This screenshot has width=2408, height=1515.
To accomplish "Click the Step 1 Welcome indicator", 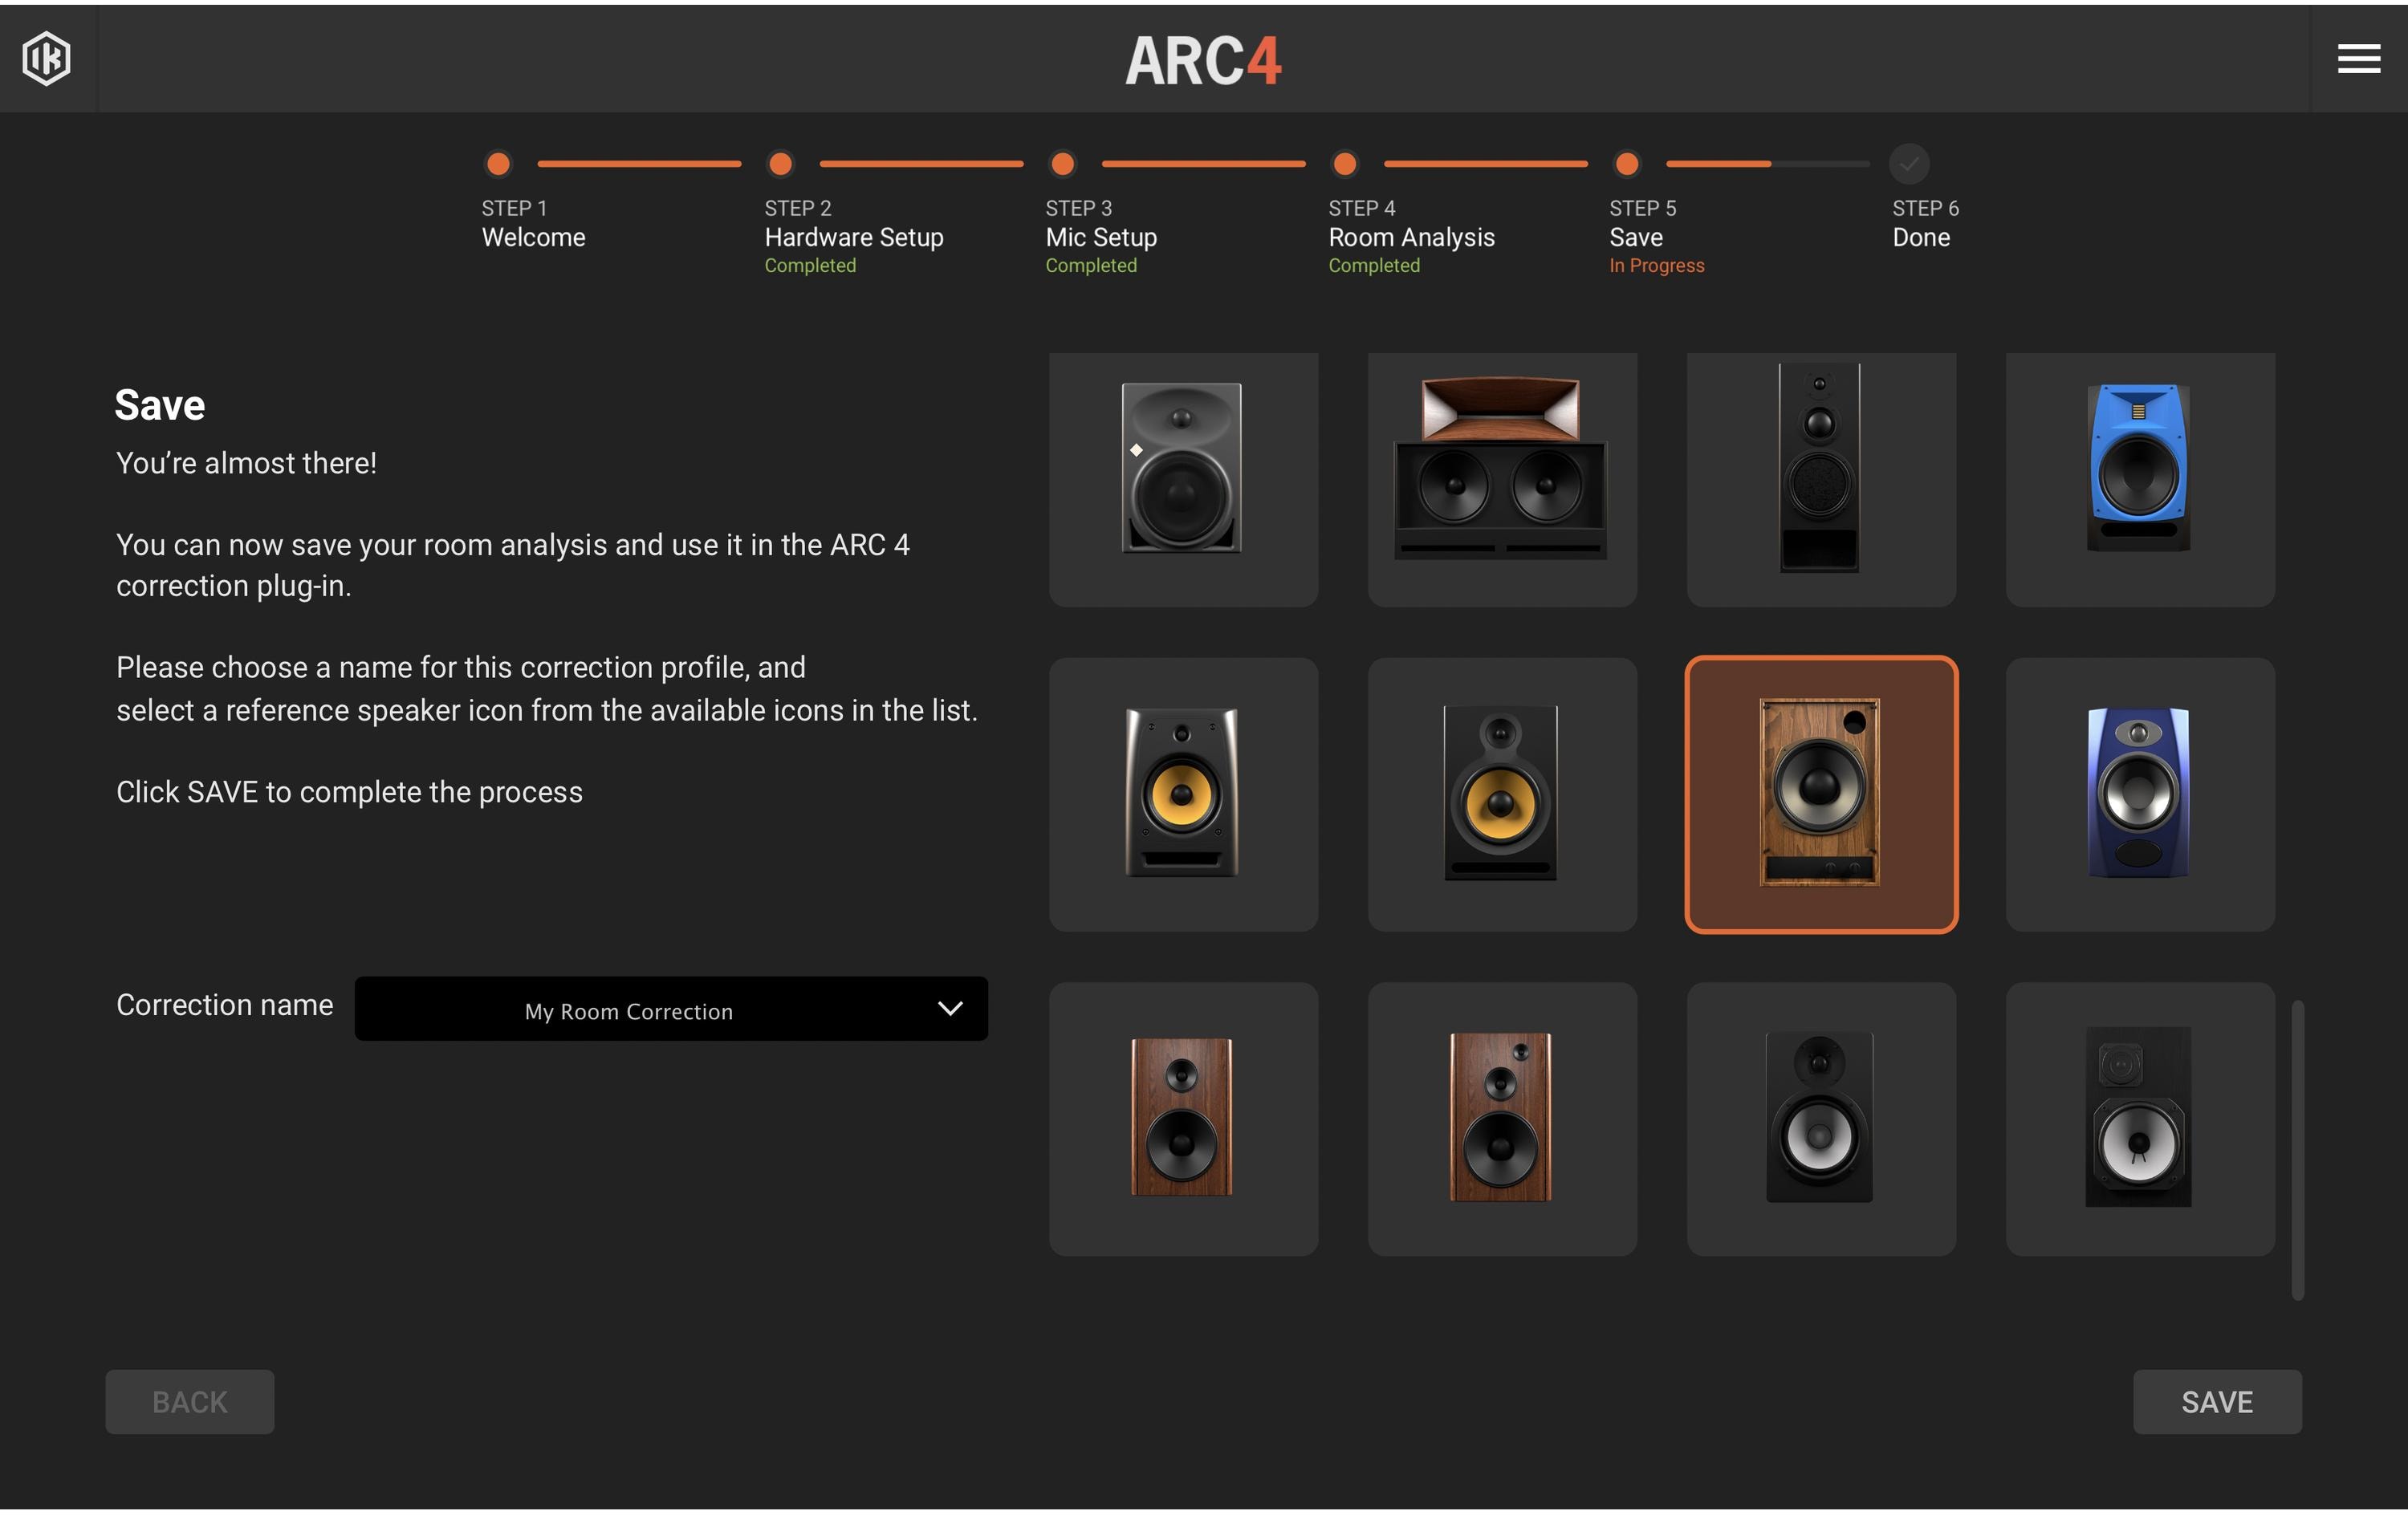I will [497, 164].
